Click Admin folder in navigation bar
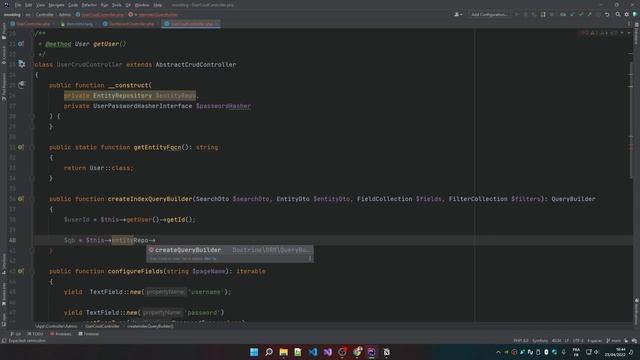The height and width of the screenshot is (360, 640). [64, 15]
